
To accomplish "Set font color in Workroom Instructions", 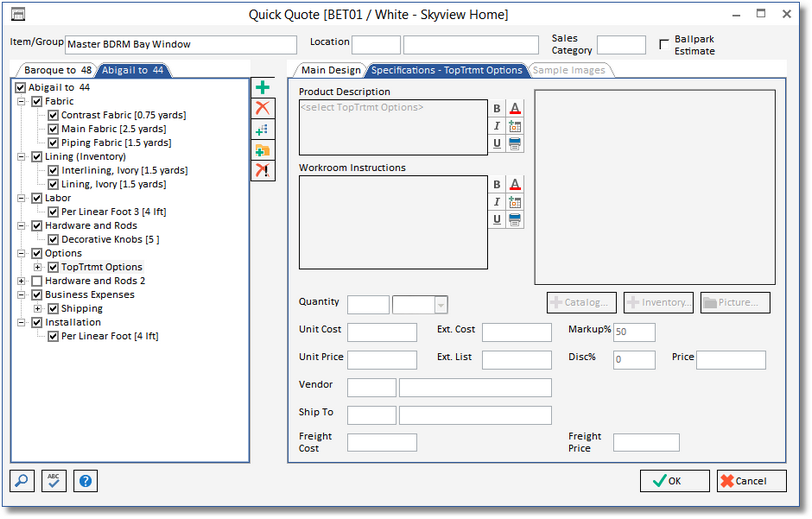I will (x=515, y=184).
